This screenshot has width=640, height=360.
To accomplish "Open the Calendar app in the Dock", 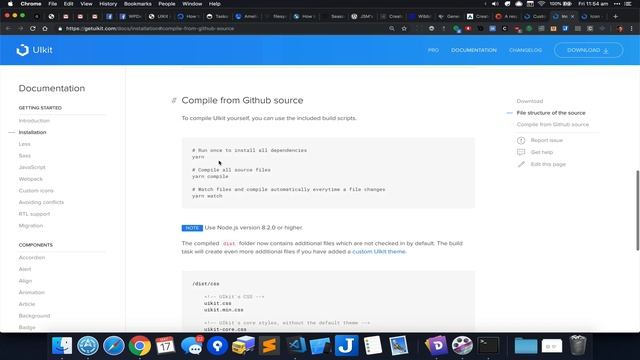I will pos(165,345).
